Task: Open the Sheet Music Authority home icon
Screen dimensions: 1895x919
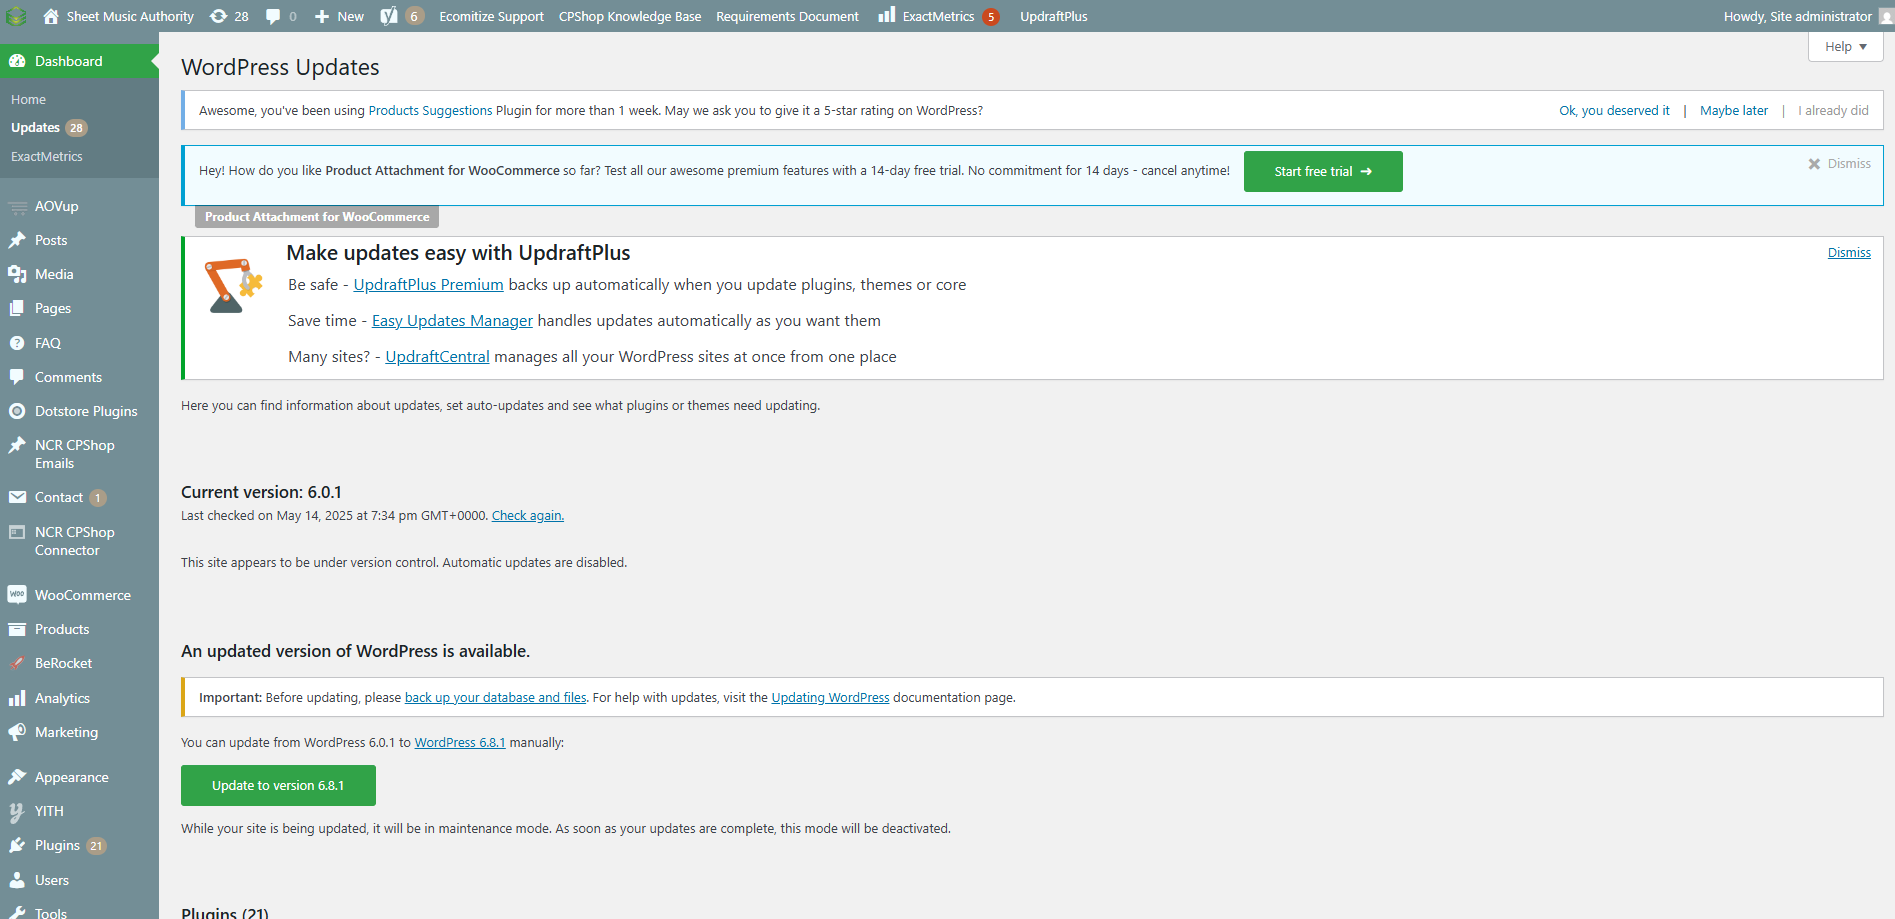Action: point(51,16)
